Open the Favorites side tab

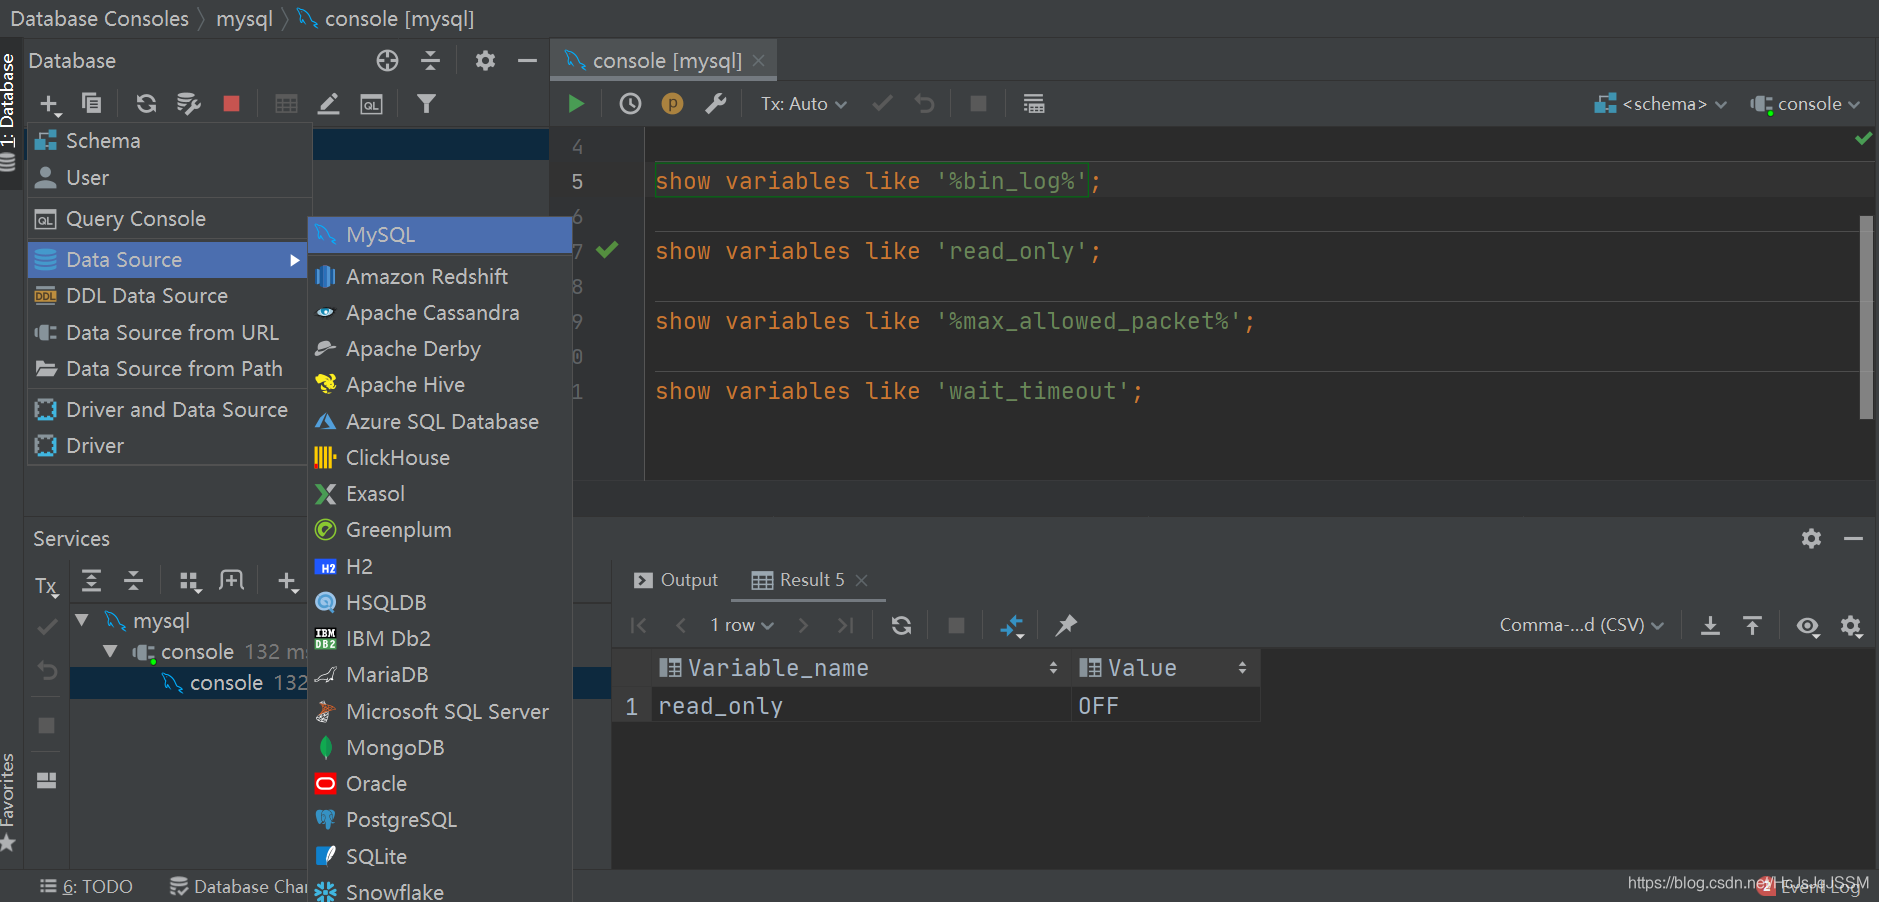pyautogui.click(x=9, y=801)
